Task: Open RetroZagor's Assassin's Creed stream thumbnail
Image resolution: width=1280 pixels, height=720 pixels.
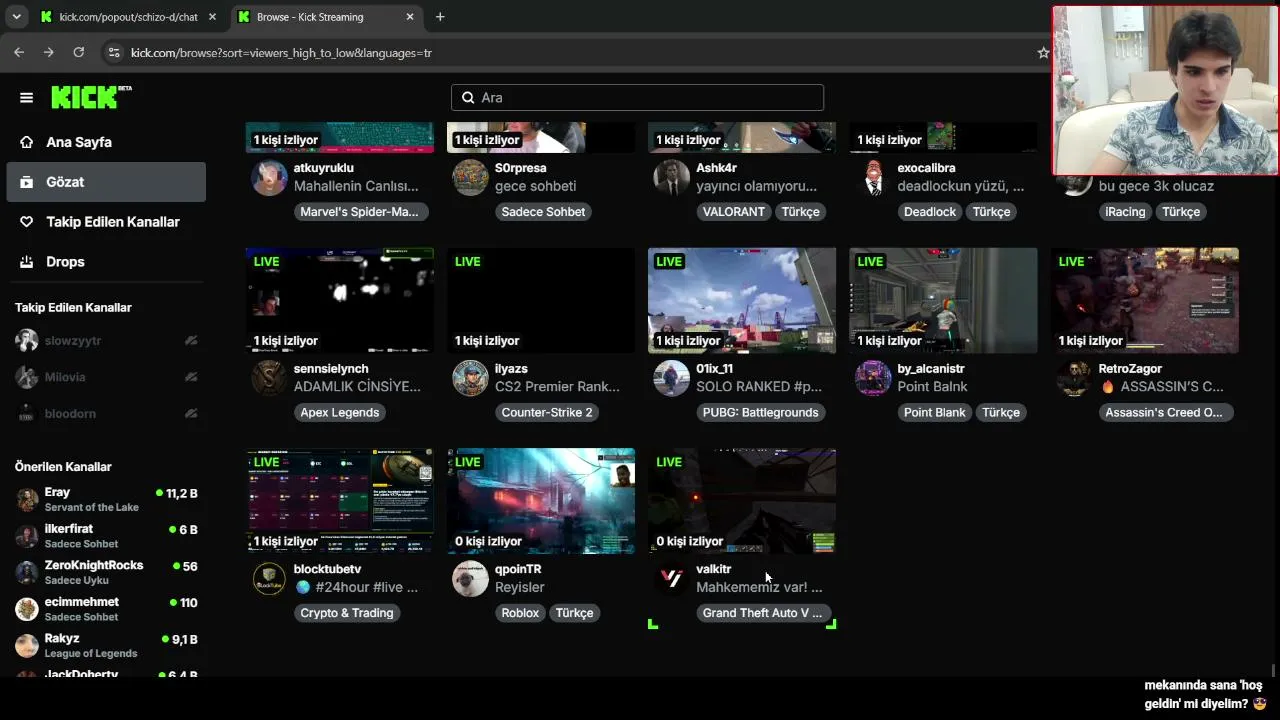Action: [1145, 300]
